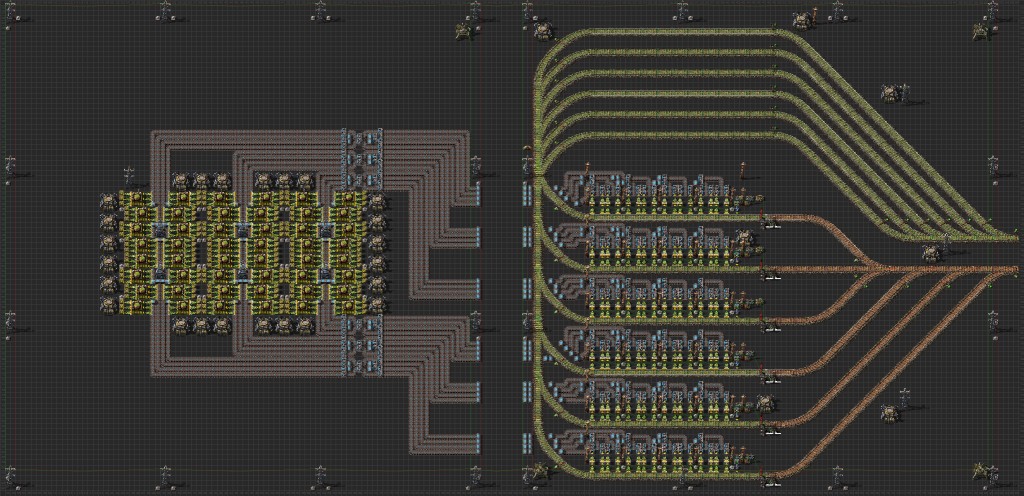The width and height of the screenshot is (1024, 496).
Task: Click the roboport below the lowest brown rail branches
Action: click(891, 413)
